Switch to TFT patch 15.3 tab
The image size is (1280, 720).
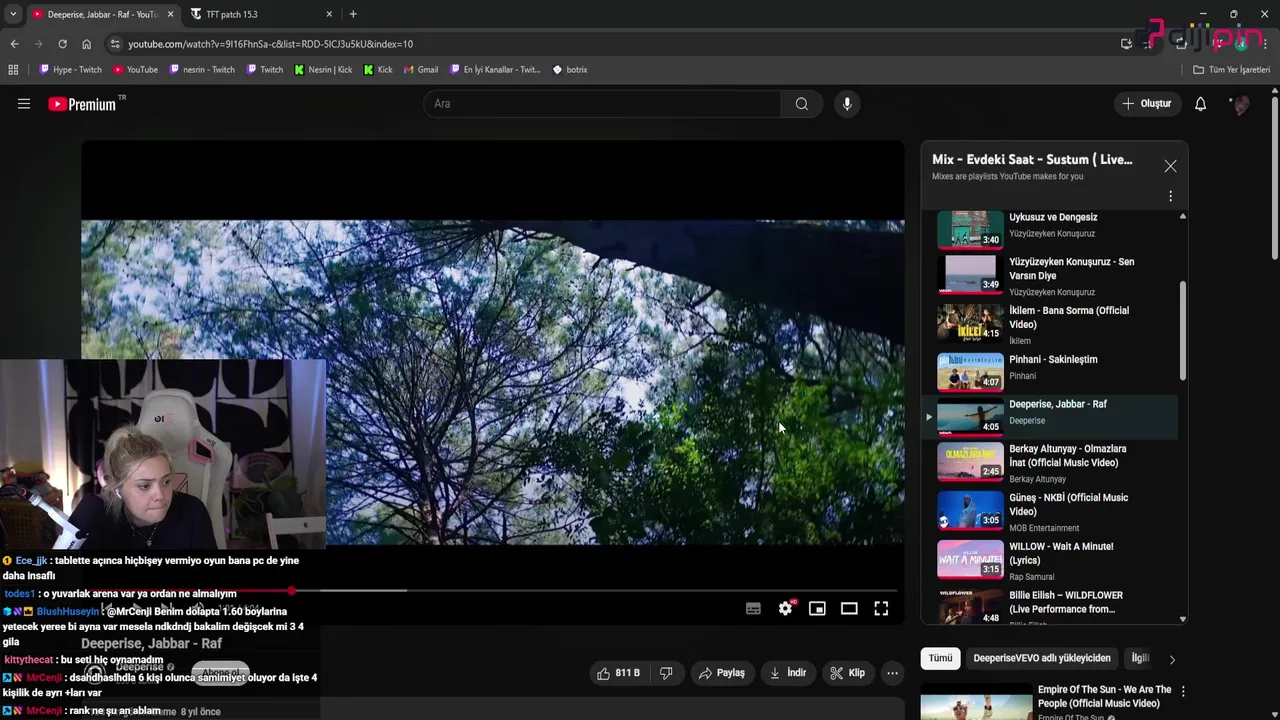[x=260, y=14]
